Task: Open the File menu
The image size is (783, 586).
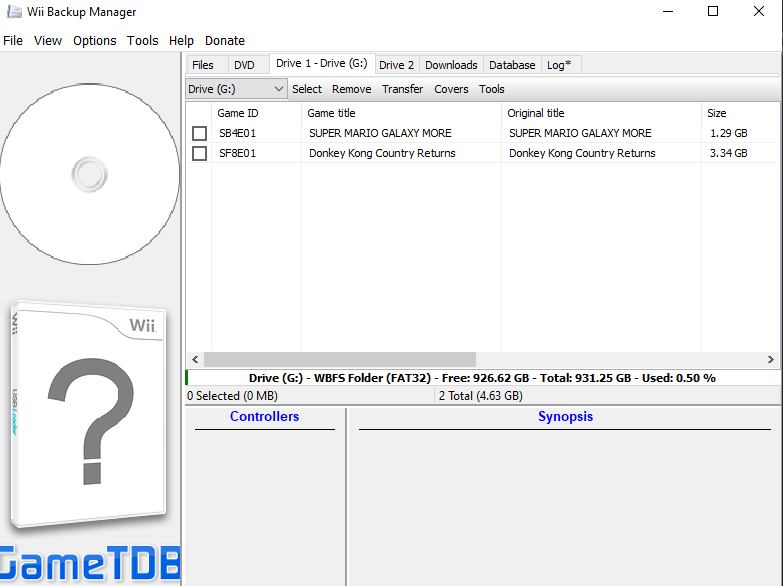Action: [12, 40]
